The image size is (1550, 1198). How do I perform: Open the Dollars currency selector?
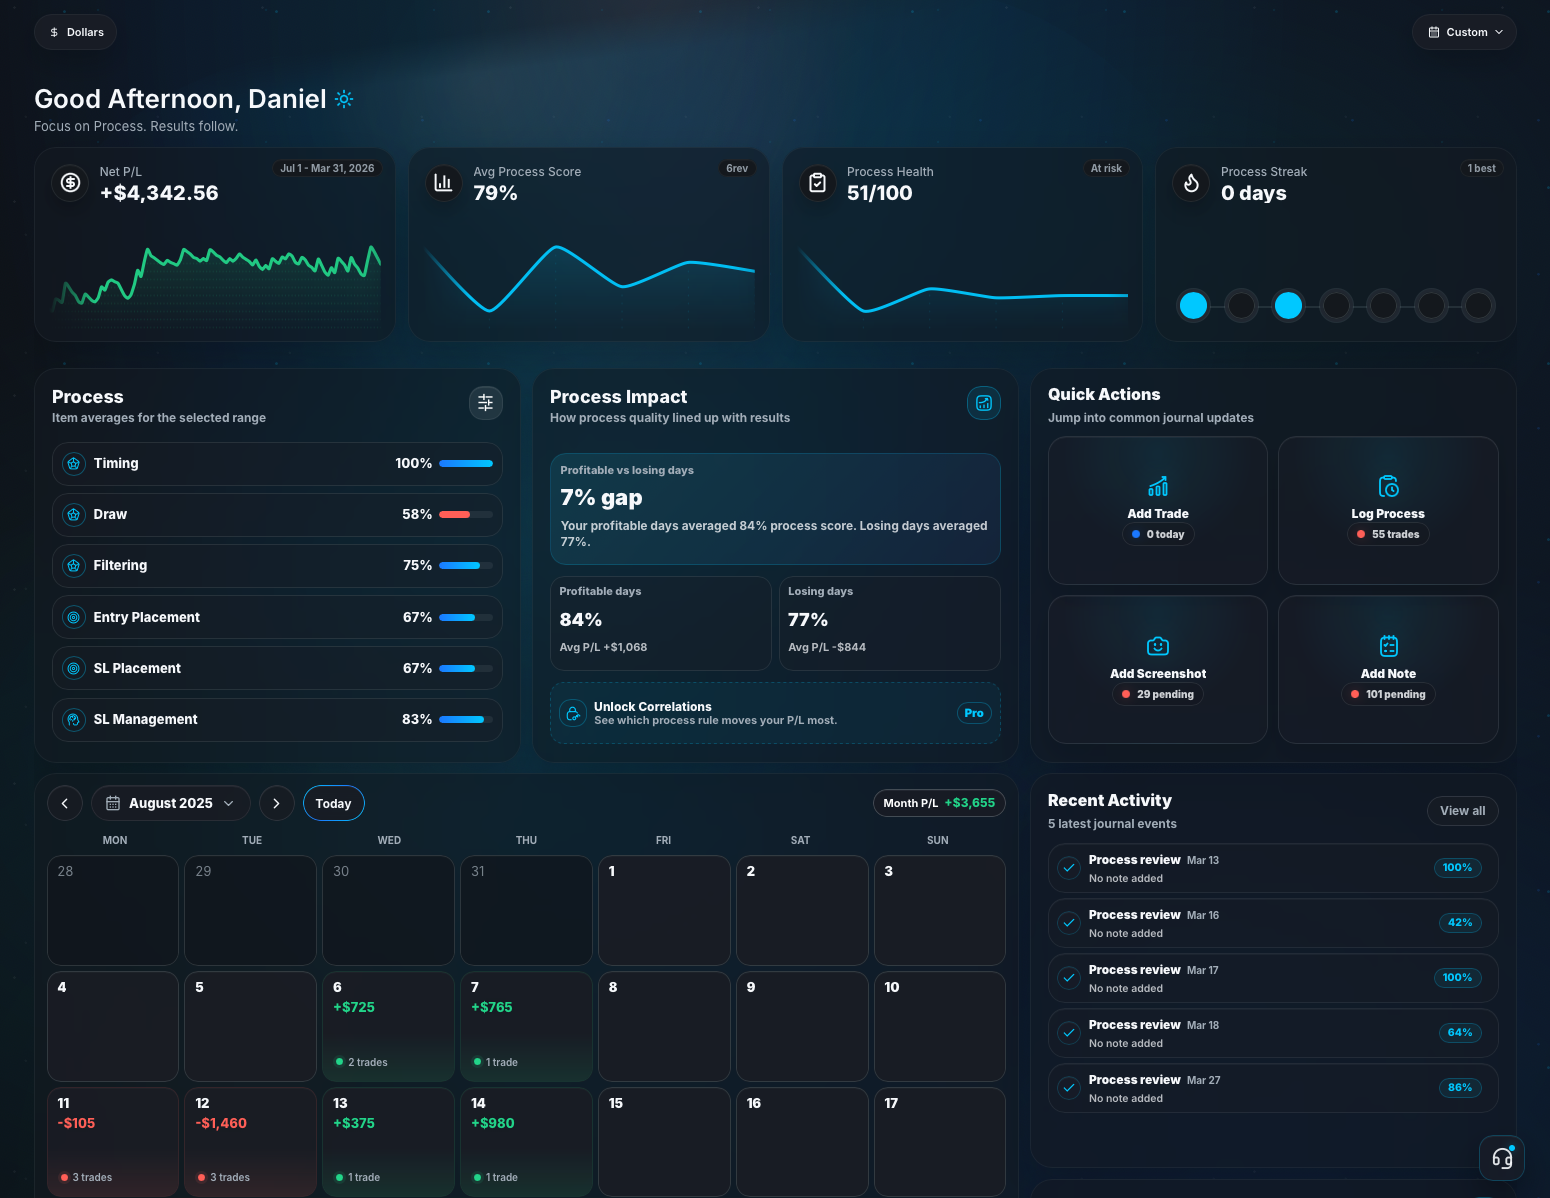tap(76, 32)
